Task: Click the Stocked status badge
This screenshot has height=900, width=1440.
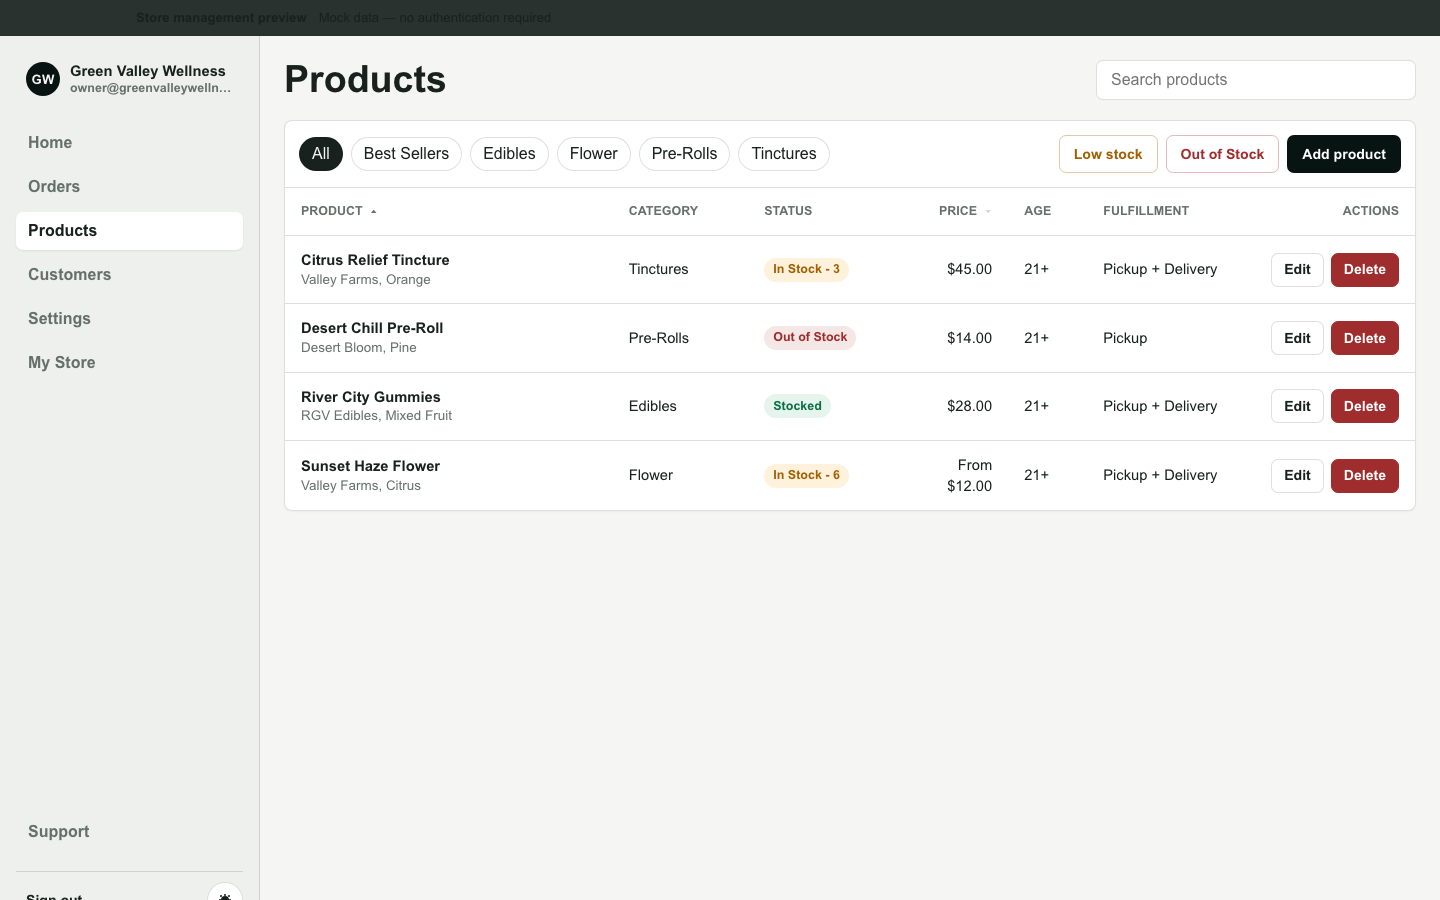Action: coord(797,406)
